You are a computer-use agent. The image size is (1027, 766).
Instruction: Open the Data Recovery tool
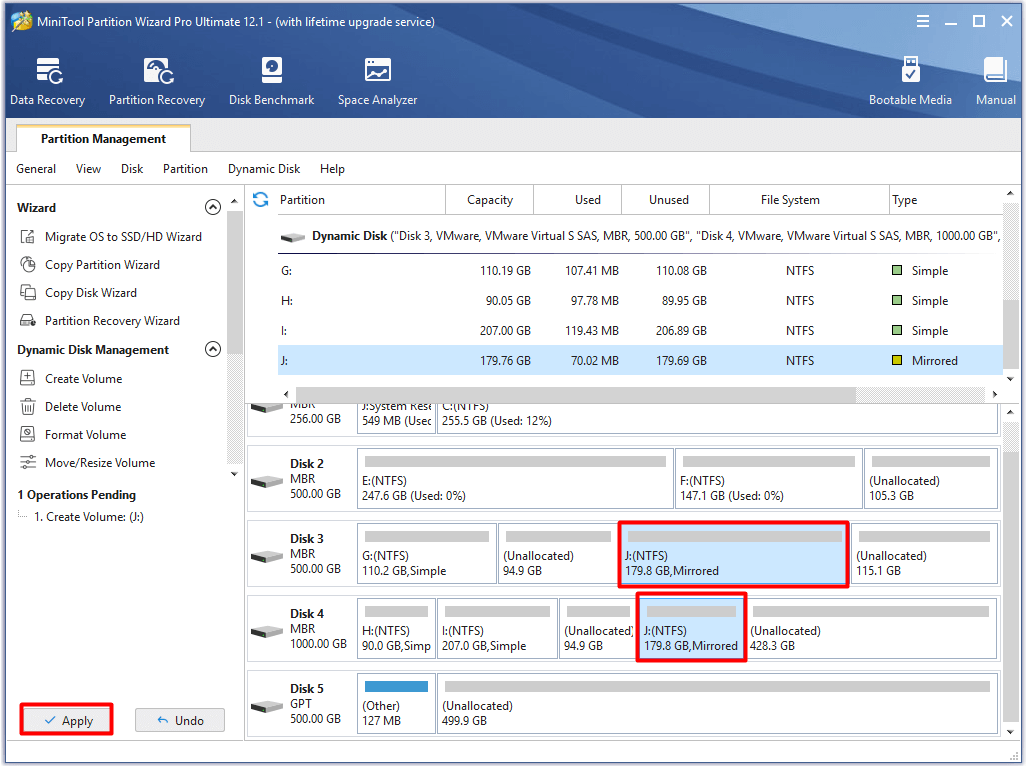(48, 81)
